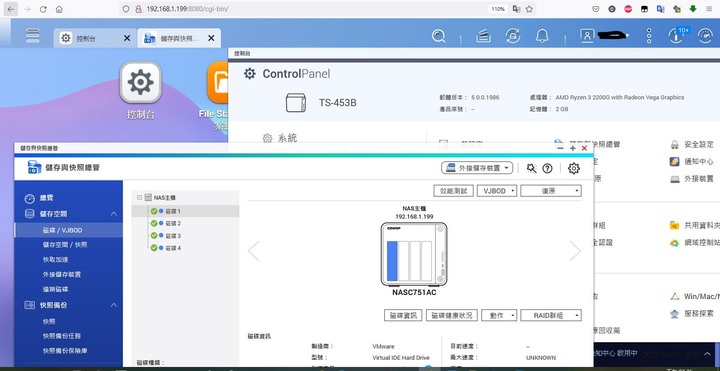The width and height of the screenshot is (720, 371).
Task: Open the VJBOD dropdown button
Action: point(497,191)
